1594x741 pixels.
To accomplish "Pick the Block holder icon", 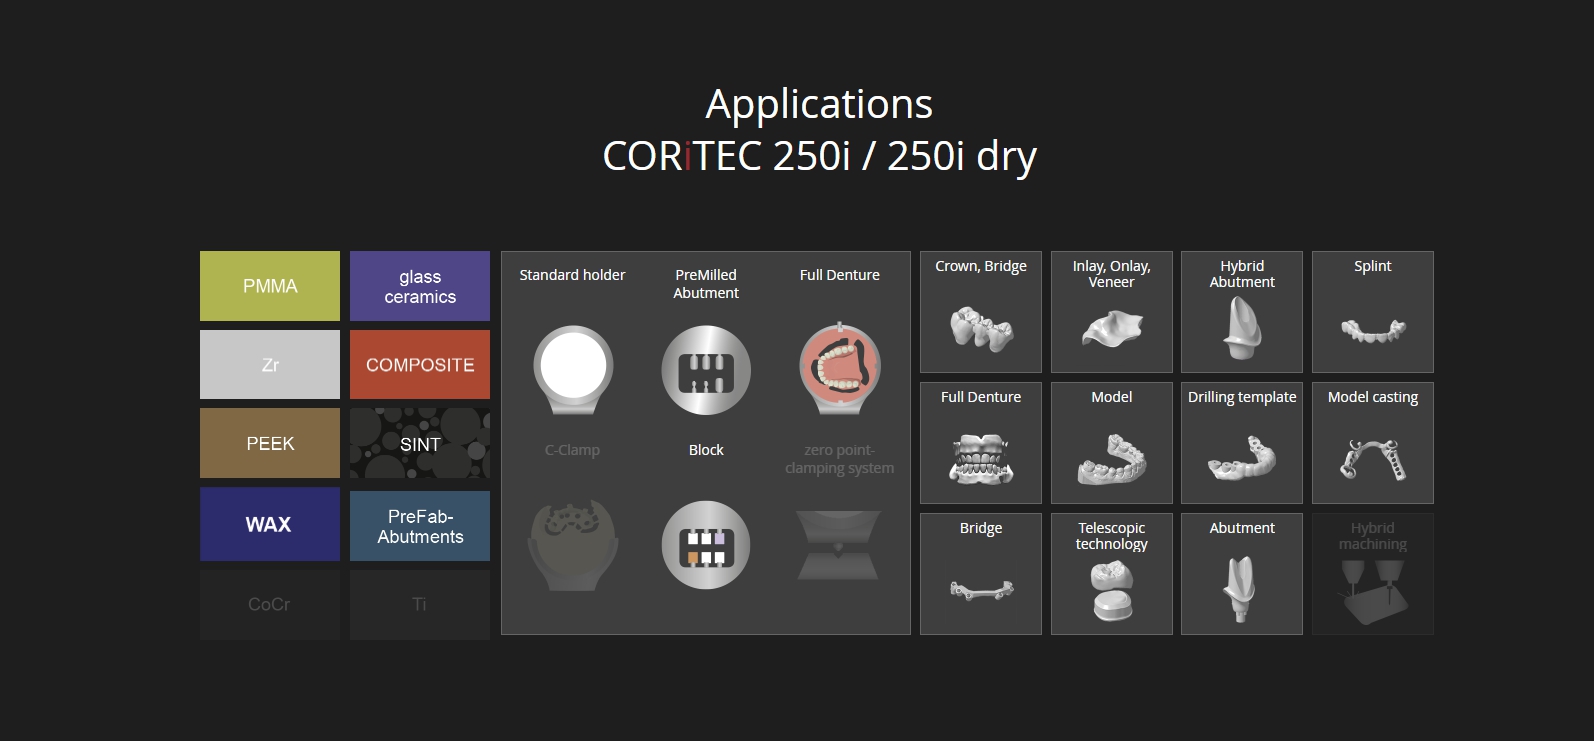I will tap(706, 545).
